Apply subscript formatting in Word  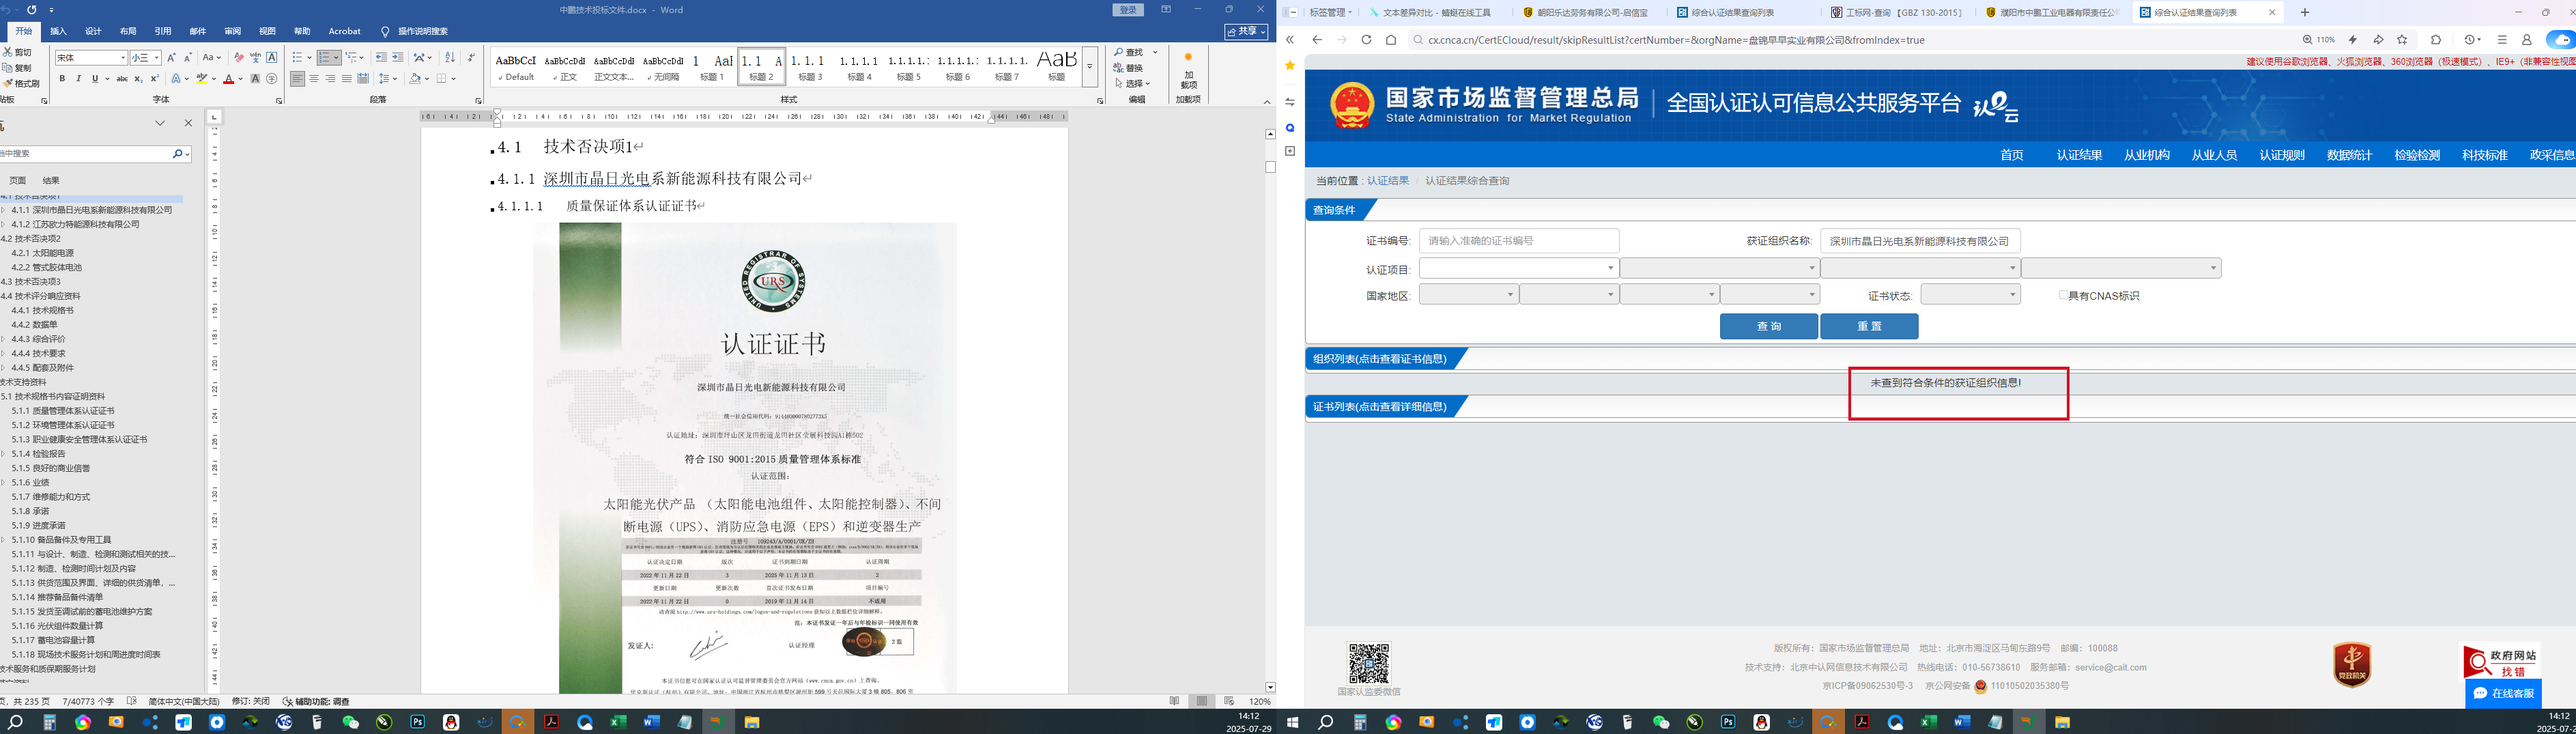138,79
